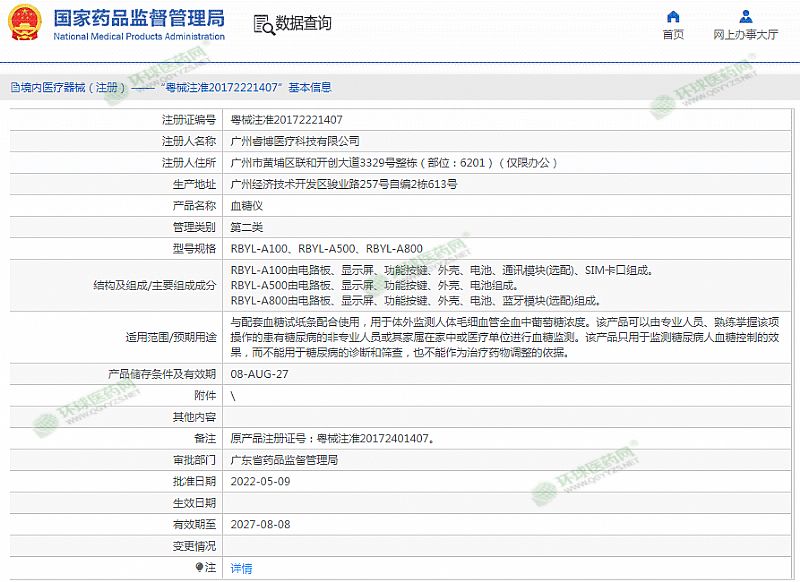Click the approving department 广东省药品监督管理局

[284, 460]
